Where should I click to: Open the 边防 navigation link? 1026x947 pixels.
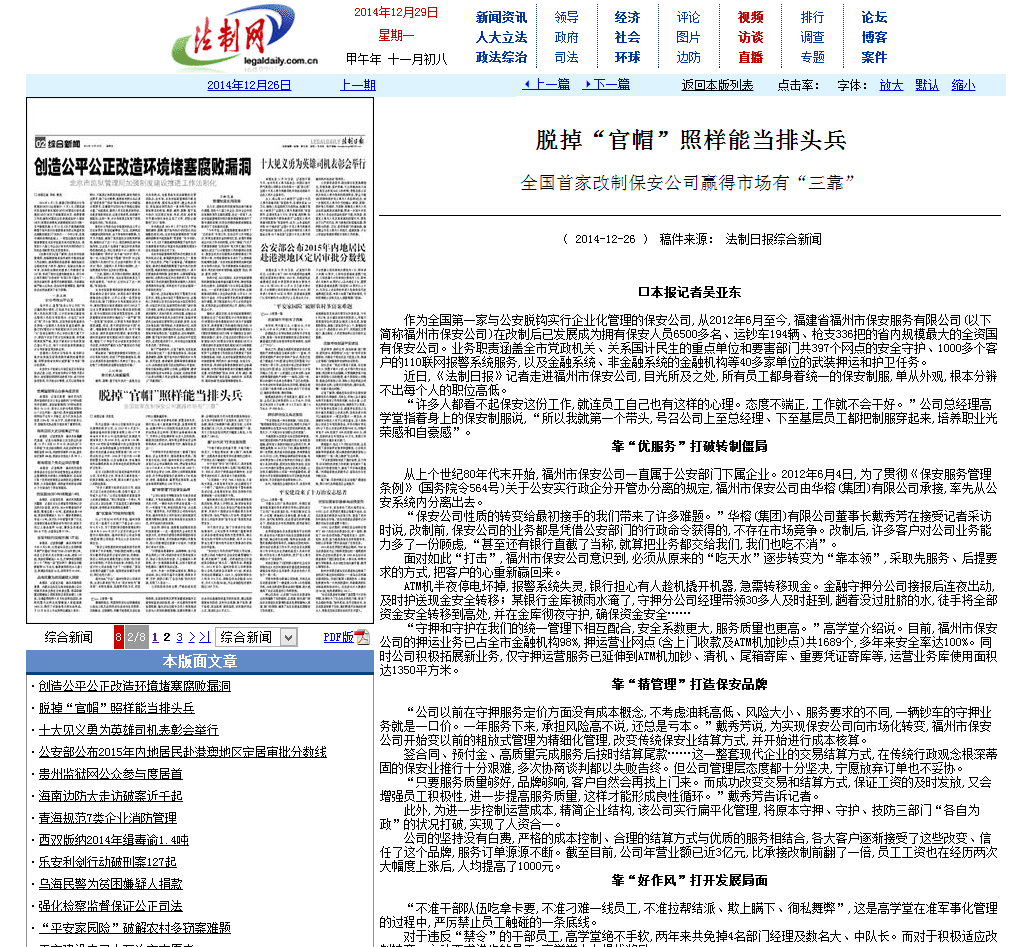click(x=688, y=57)
